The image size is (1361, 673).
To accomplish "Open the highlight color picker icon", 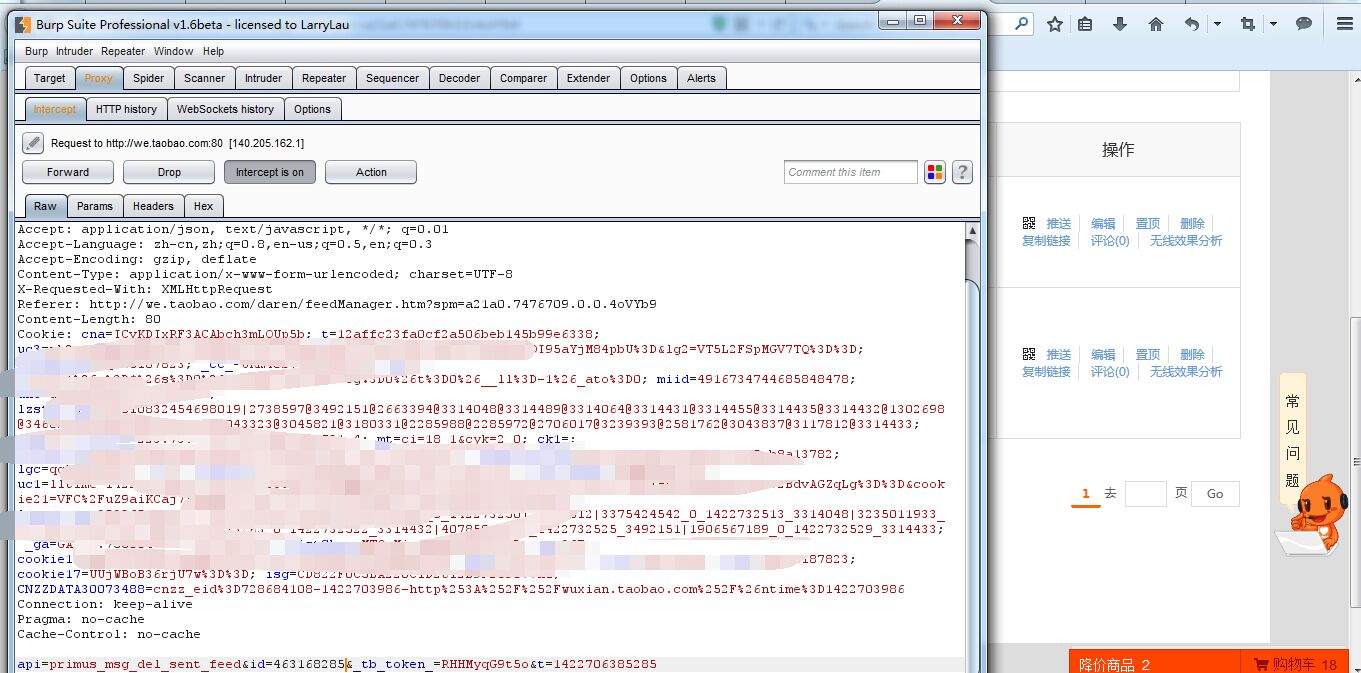I will tap(935, 172).
